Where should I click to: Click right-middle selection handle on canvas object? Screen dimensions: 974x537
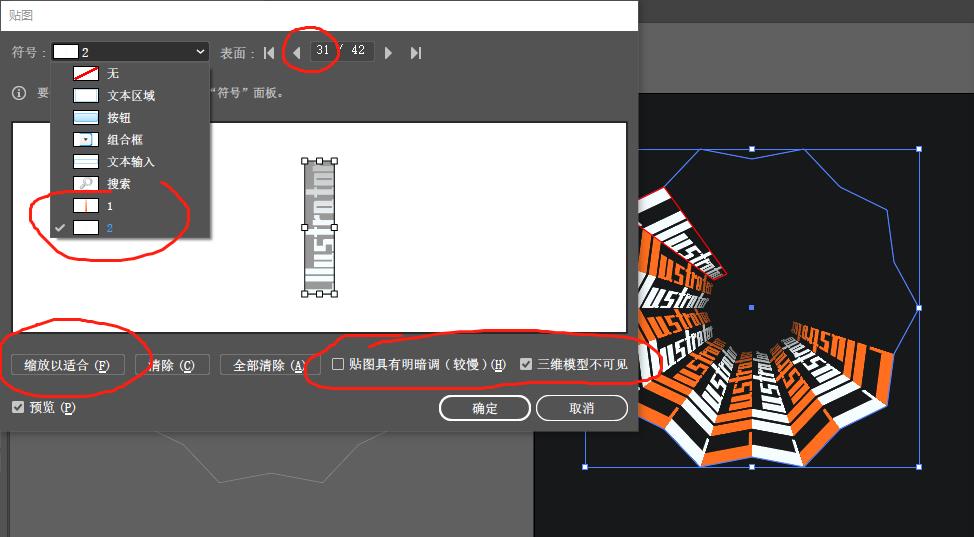[919, 308]
